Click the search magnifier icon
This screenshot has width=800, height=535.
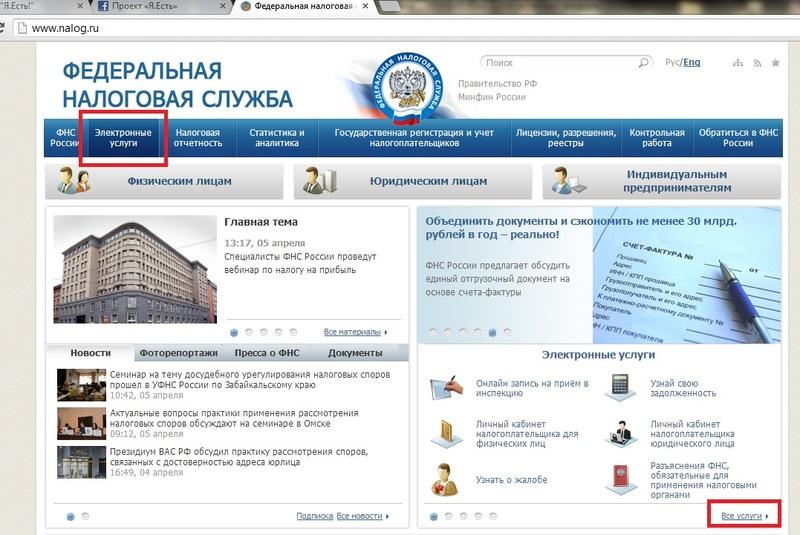click(x=644, y=63)
